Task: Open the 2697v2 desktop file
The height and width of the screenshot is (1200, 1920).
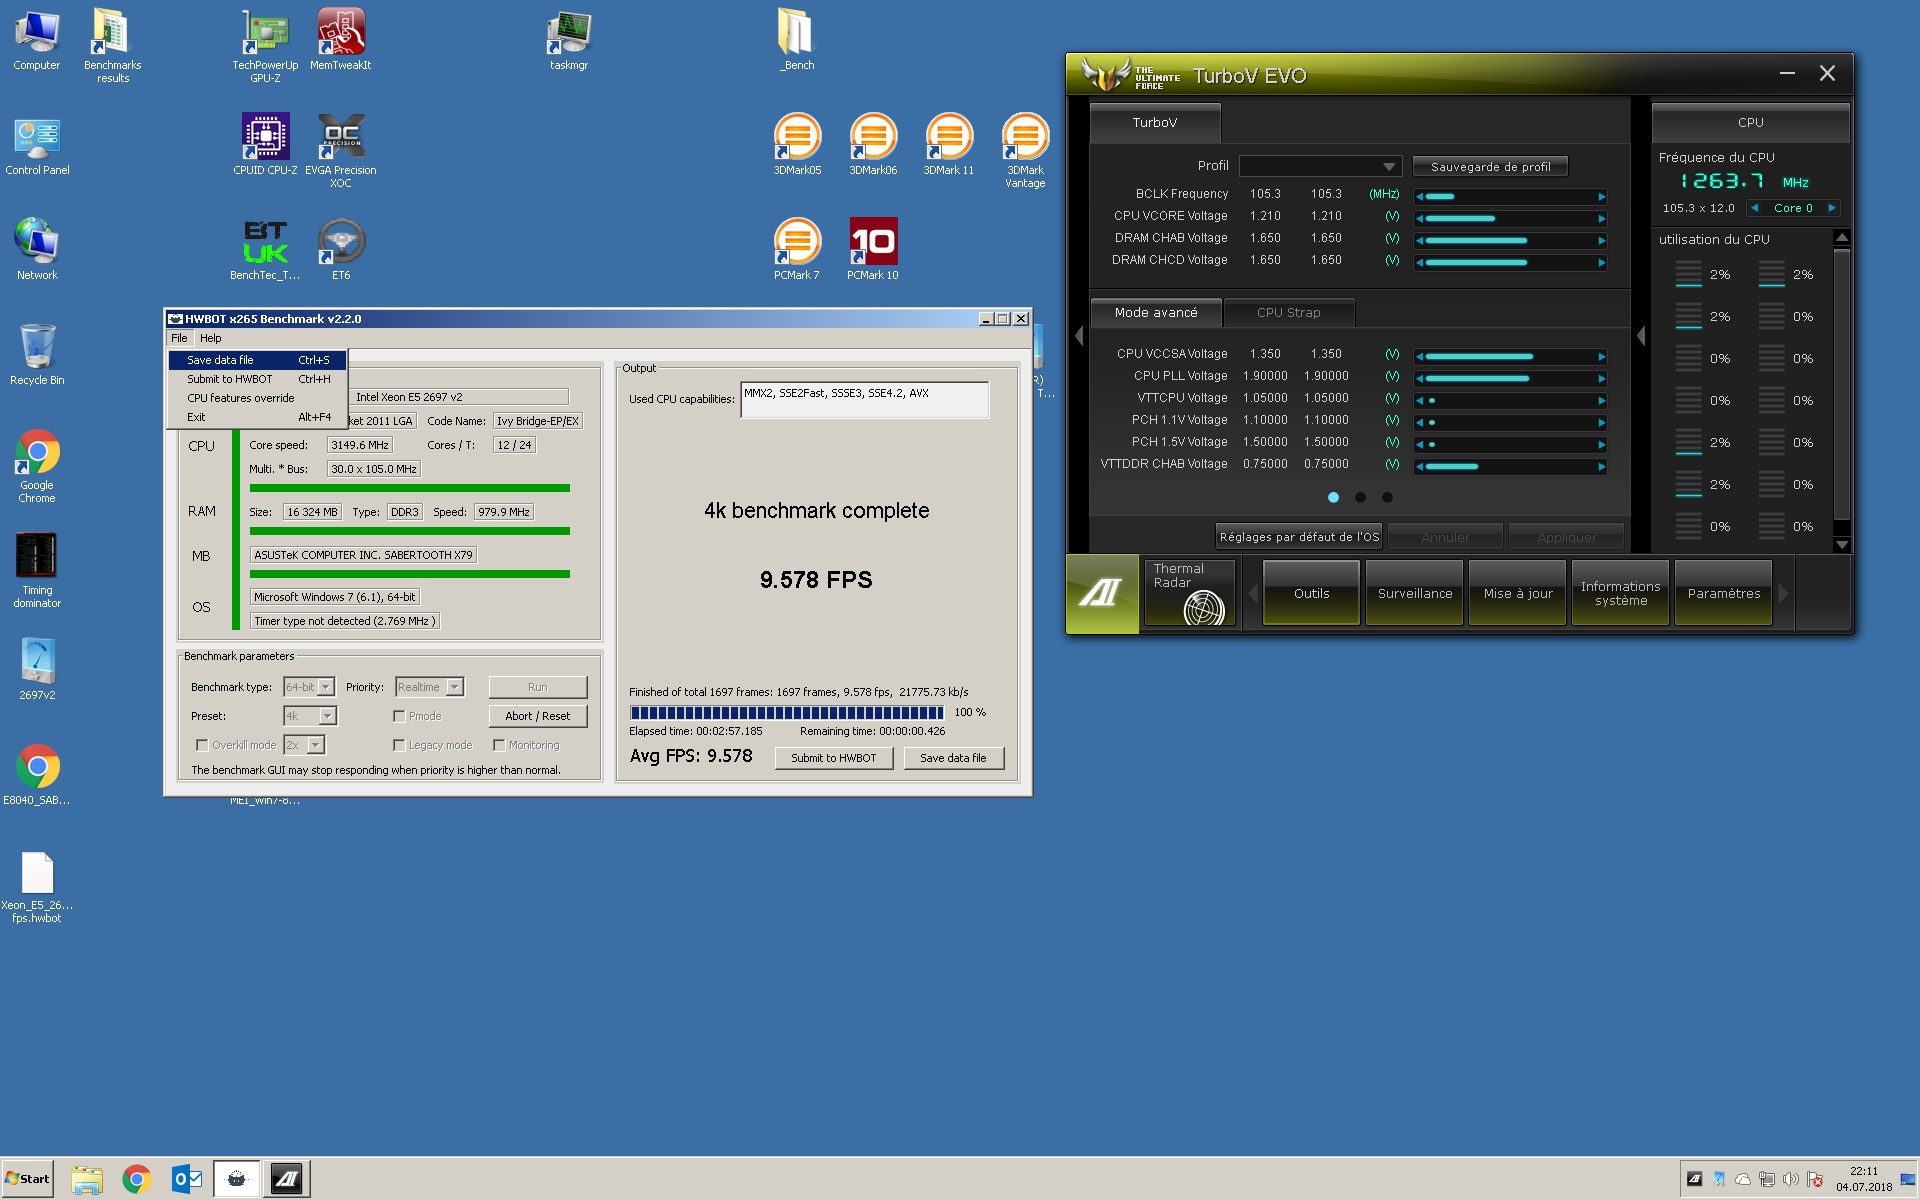Action: pyautogui.click(x=37, y=668)
